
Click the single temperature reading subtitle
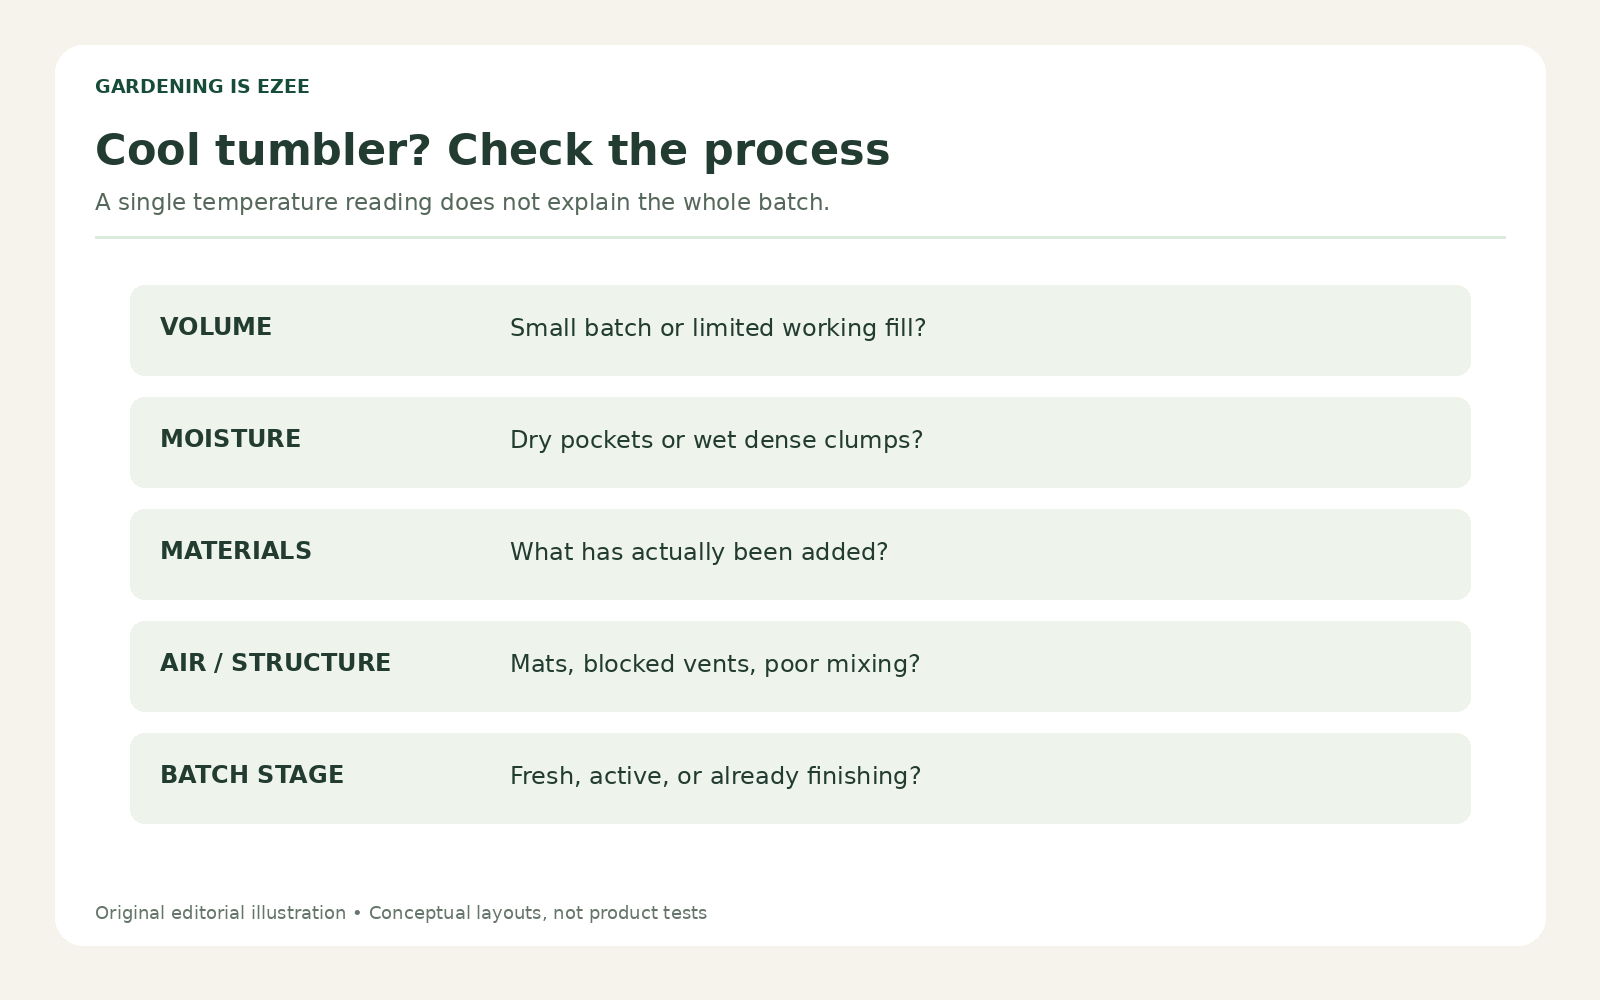462,202
